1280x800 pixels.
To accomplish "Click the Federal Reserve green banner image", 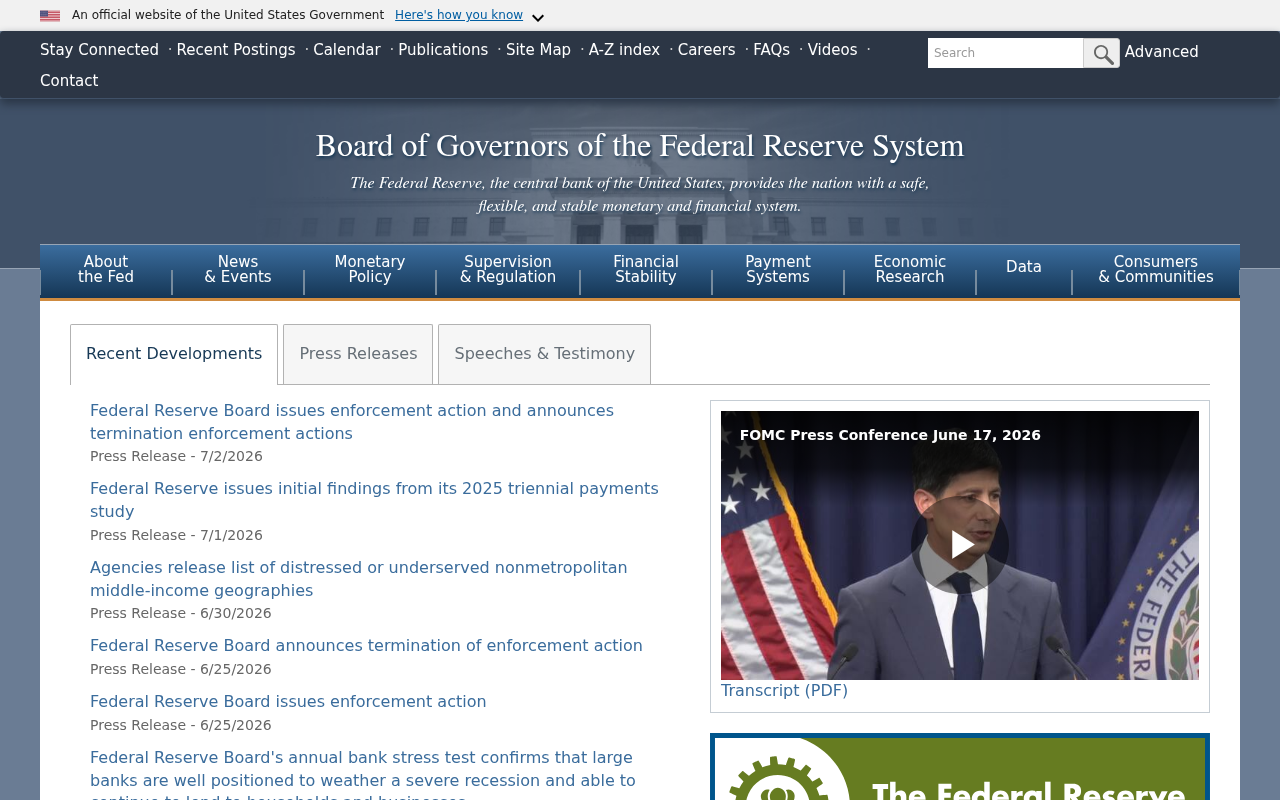I will tap(960, 768).
